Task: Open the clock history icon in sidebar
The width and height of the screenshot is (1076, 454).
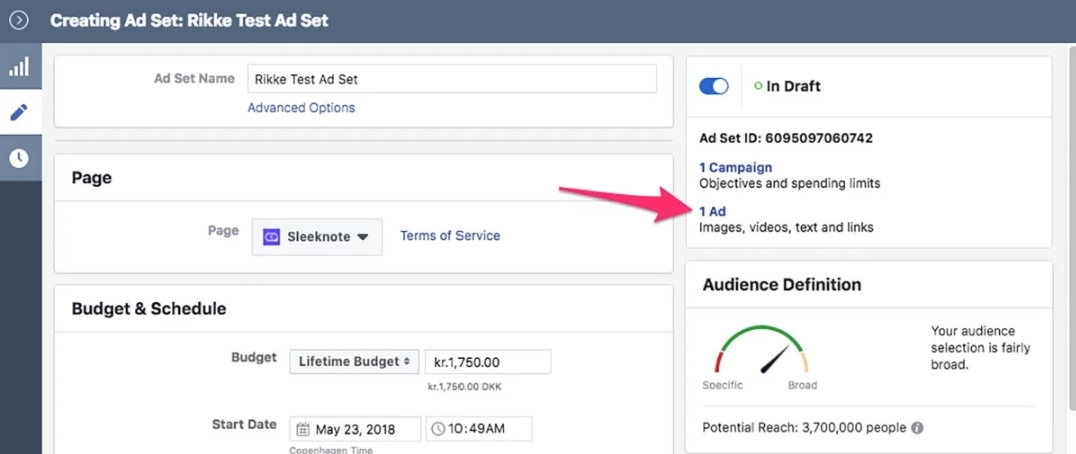Action: 19,158
